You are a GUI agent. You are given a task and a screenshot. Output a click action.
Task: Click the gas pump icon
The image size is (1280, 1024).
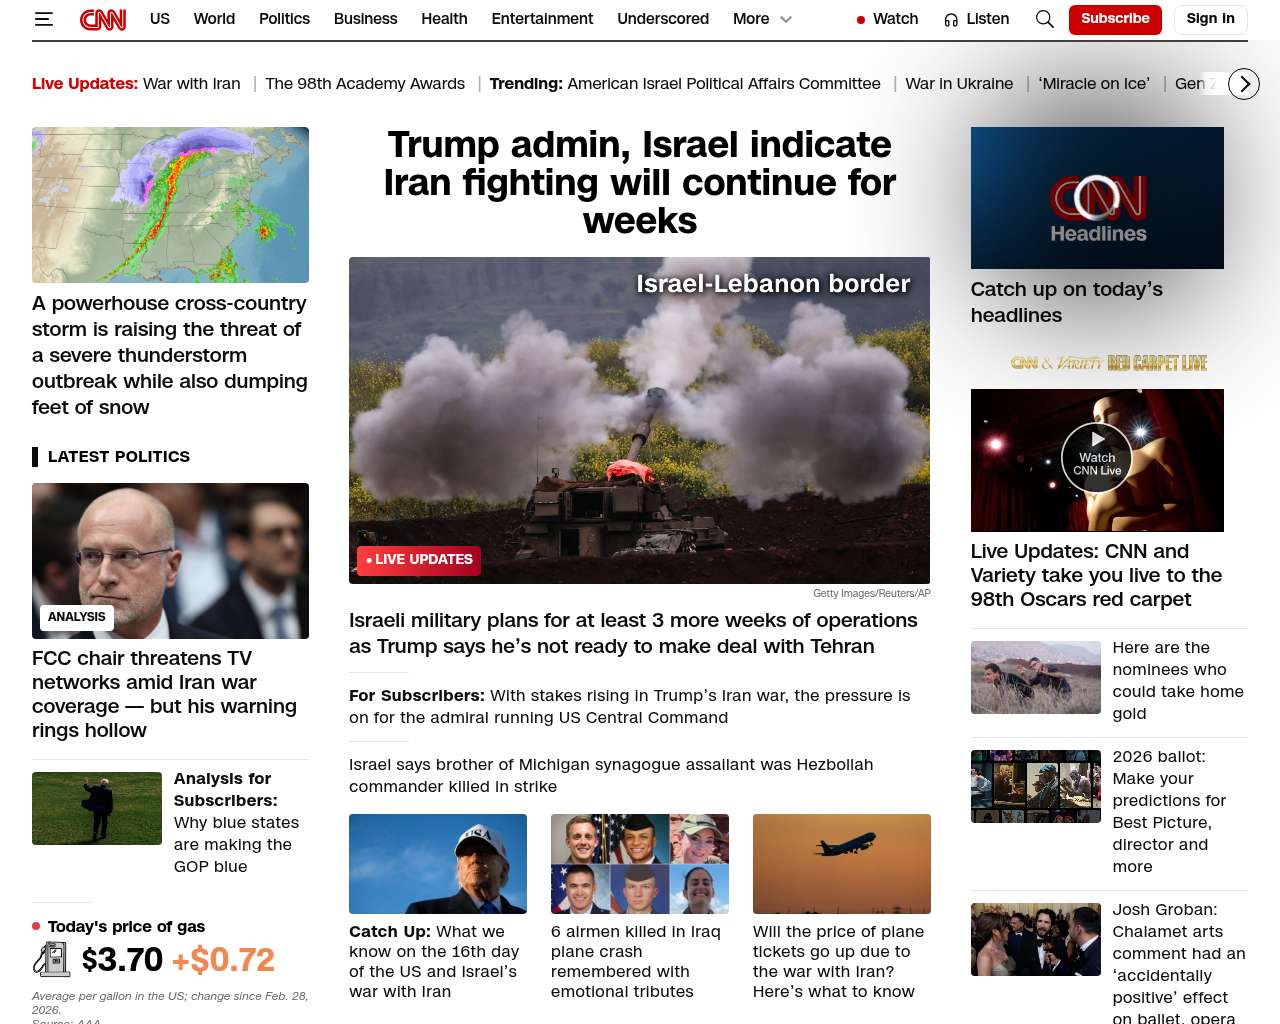coord(51,959)
